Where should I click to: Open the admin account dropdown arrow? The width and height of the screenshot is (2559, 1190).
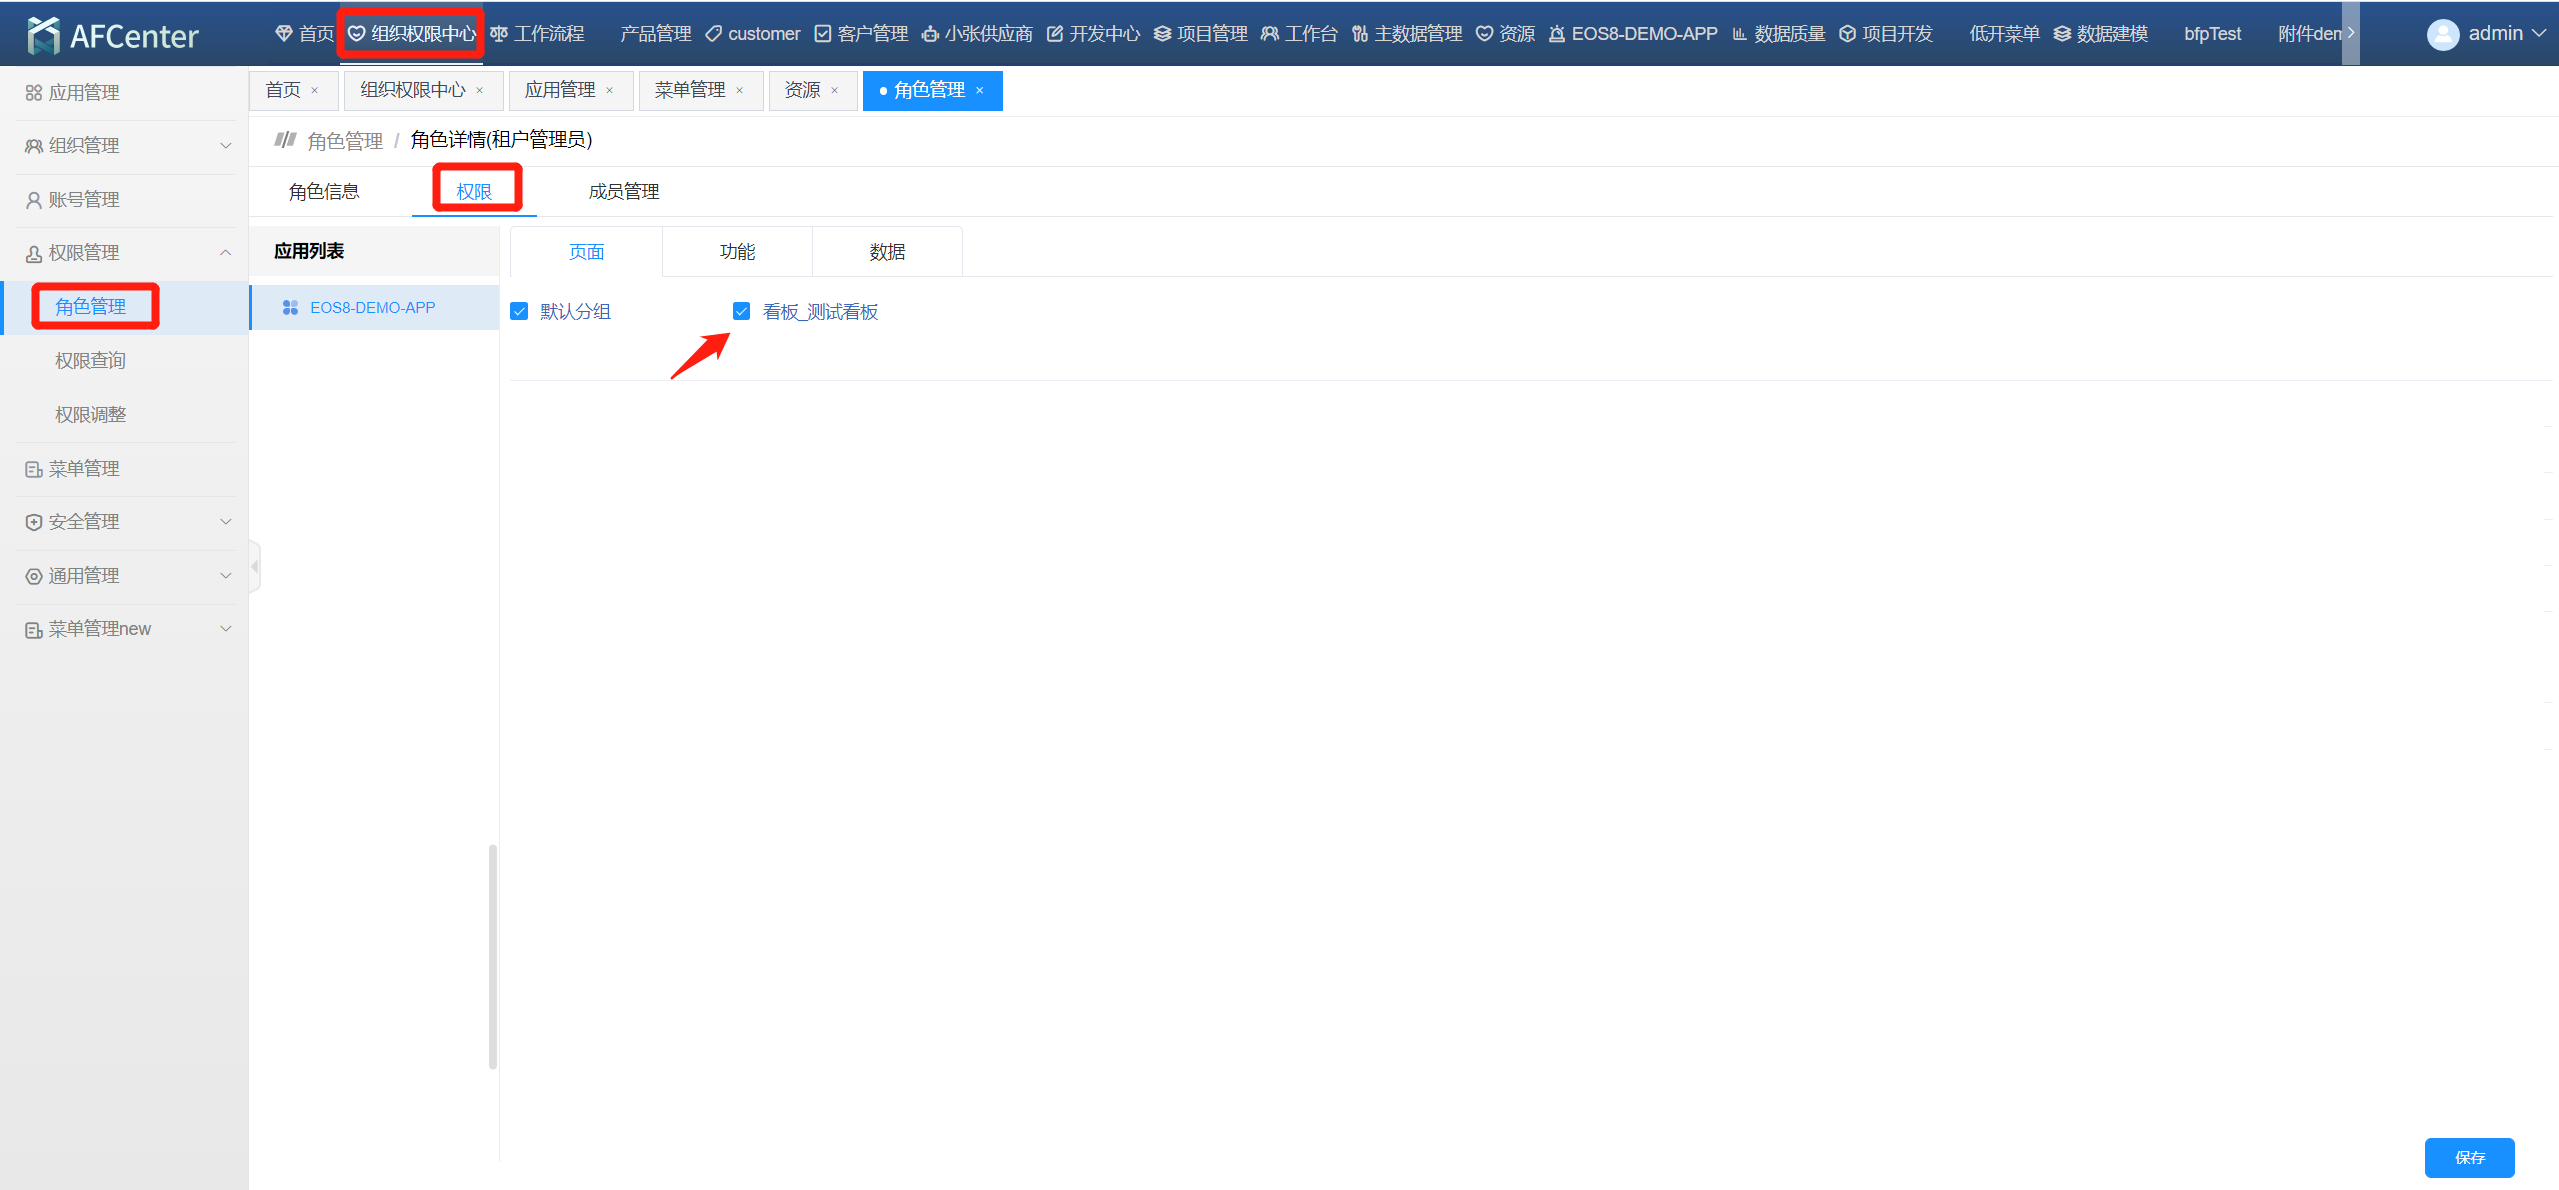[2538, 34]
